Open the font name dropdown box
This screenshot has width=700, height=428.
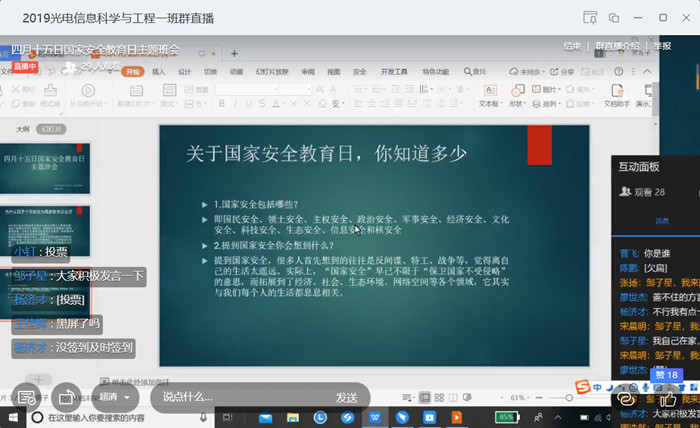[247, 89]
